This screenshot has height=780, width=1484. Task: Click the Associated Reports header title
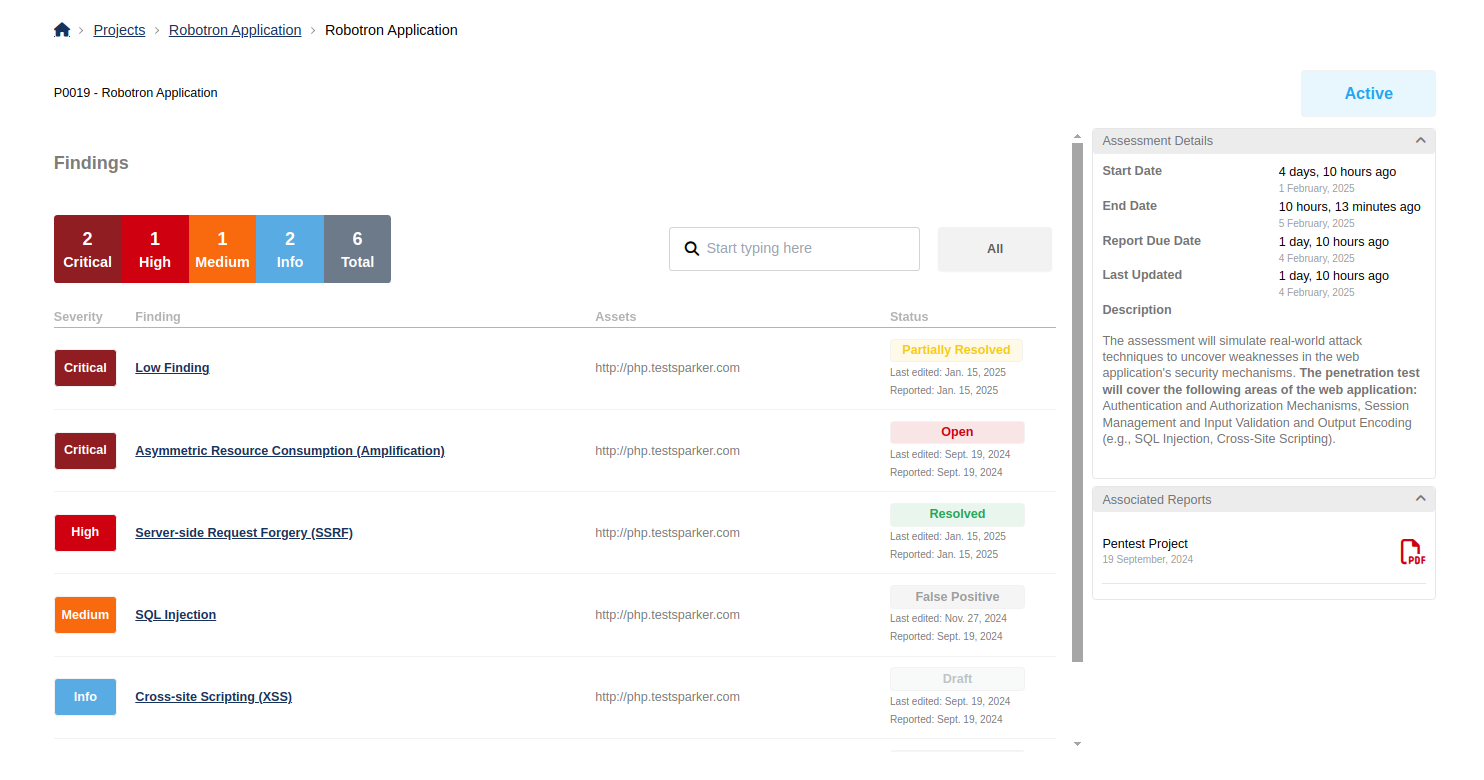[1157, 500]
